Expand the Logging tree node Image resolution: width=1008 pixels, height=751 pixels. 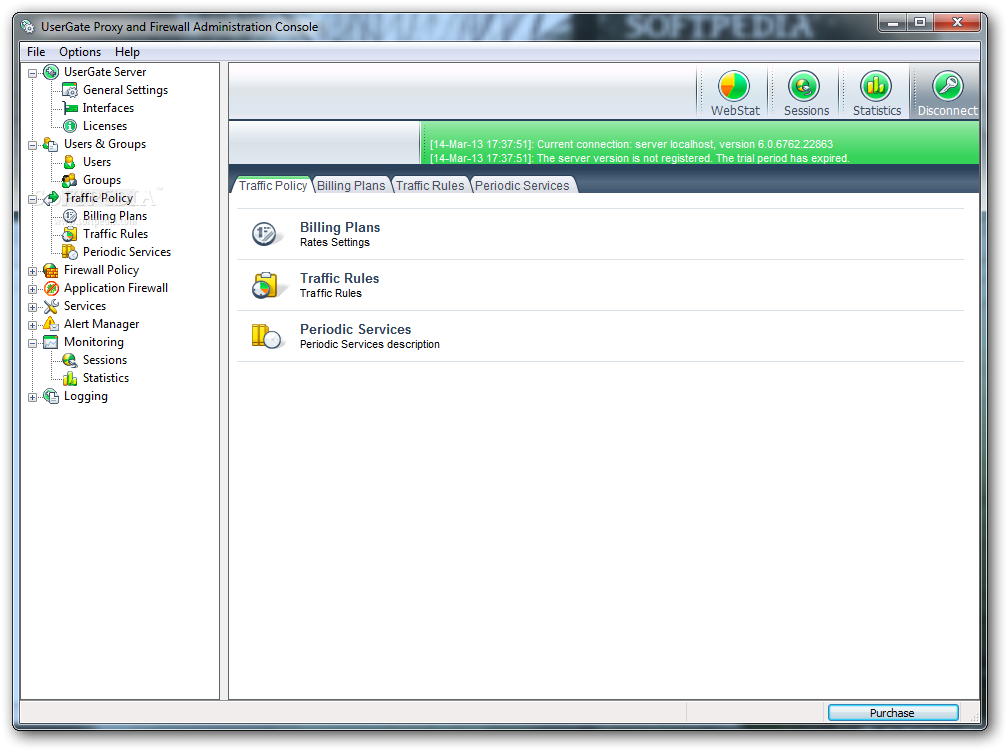tap(32, 397)
